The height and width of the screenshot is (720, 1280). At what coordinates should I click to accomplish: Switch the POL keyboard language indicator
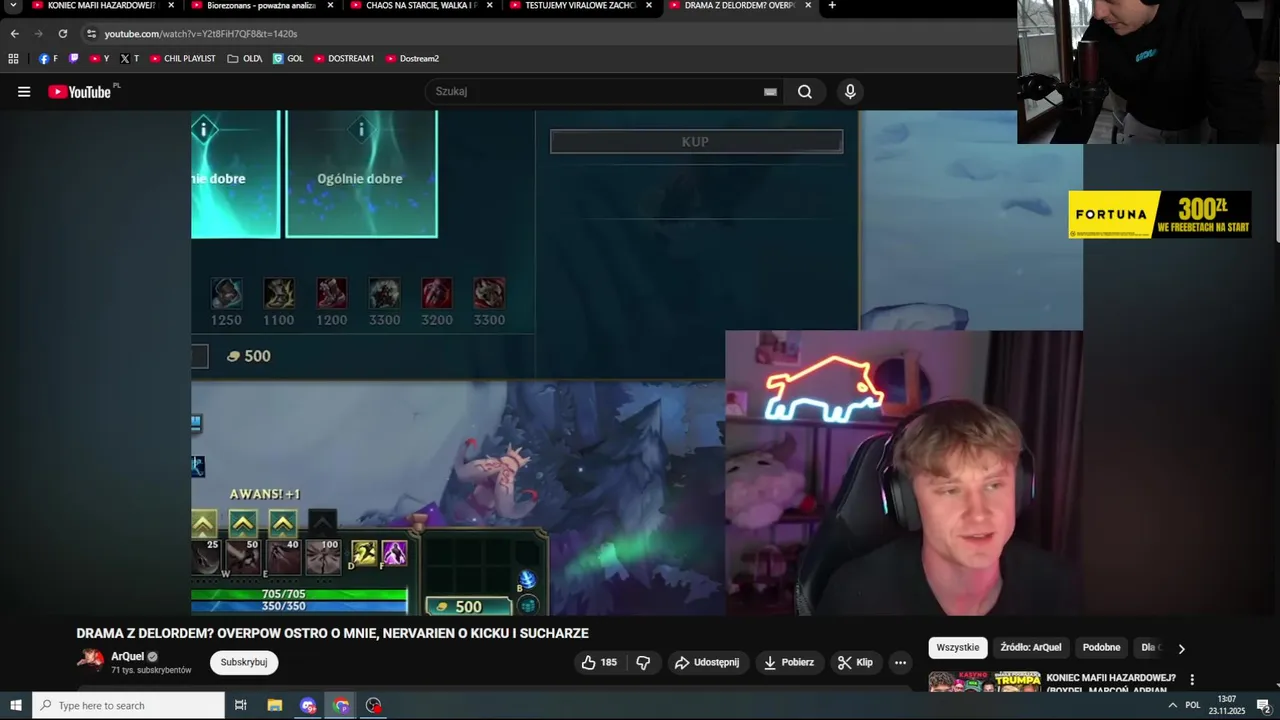[1193, 706]
